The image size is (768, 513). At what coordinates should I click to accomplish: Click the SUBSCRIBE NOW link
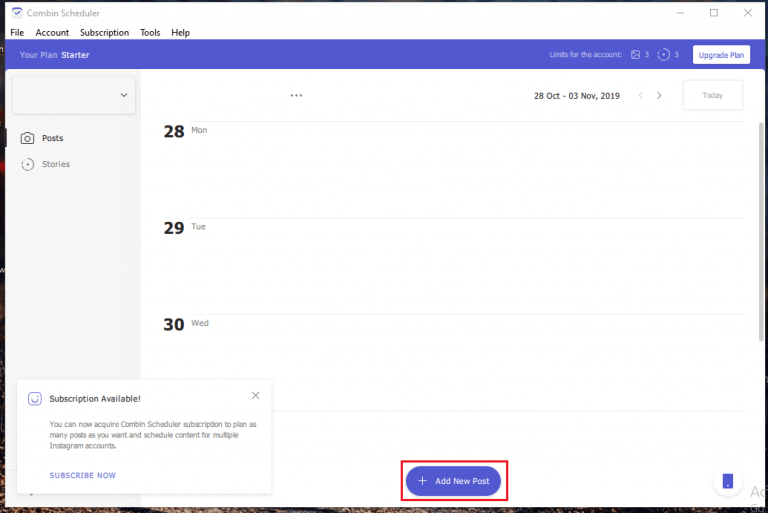82,475
